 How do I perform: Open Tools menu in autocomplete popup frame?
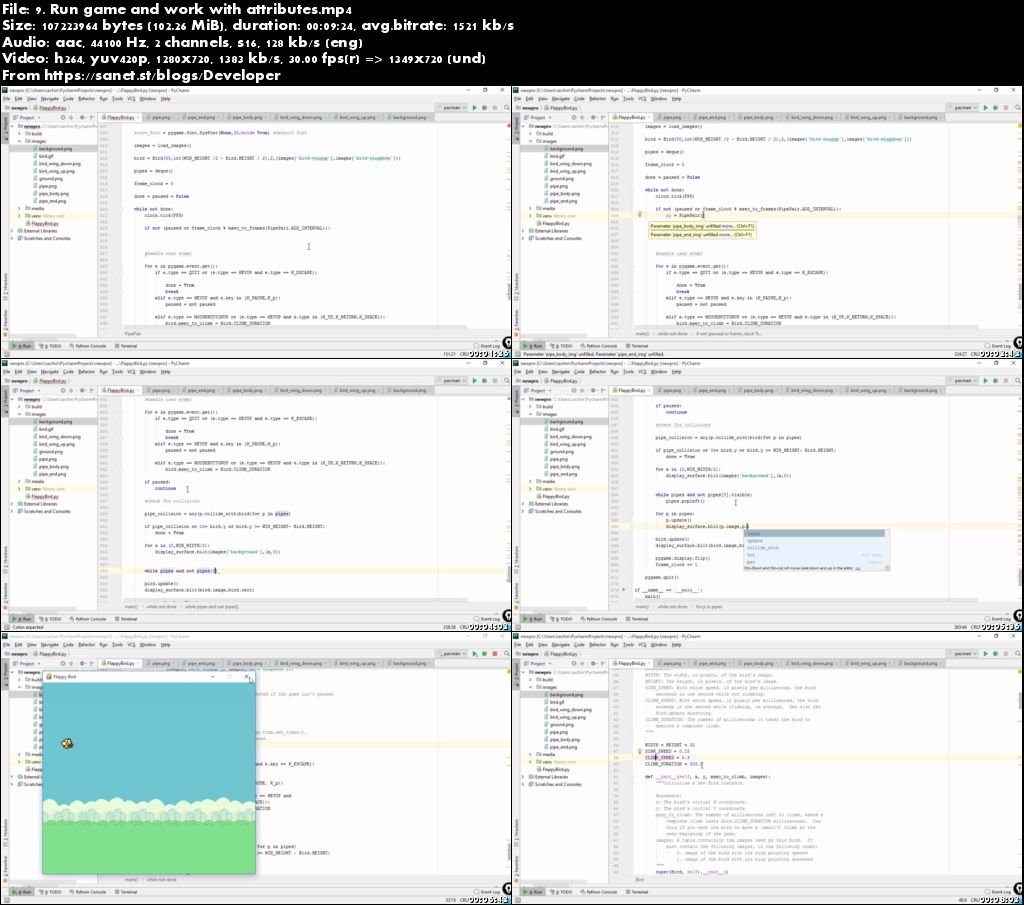(628, 372)
